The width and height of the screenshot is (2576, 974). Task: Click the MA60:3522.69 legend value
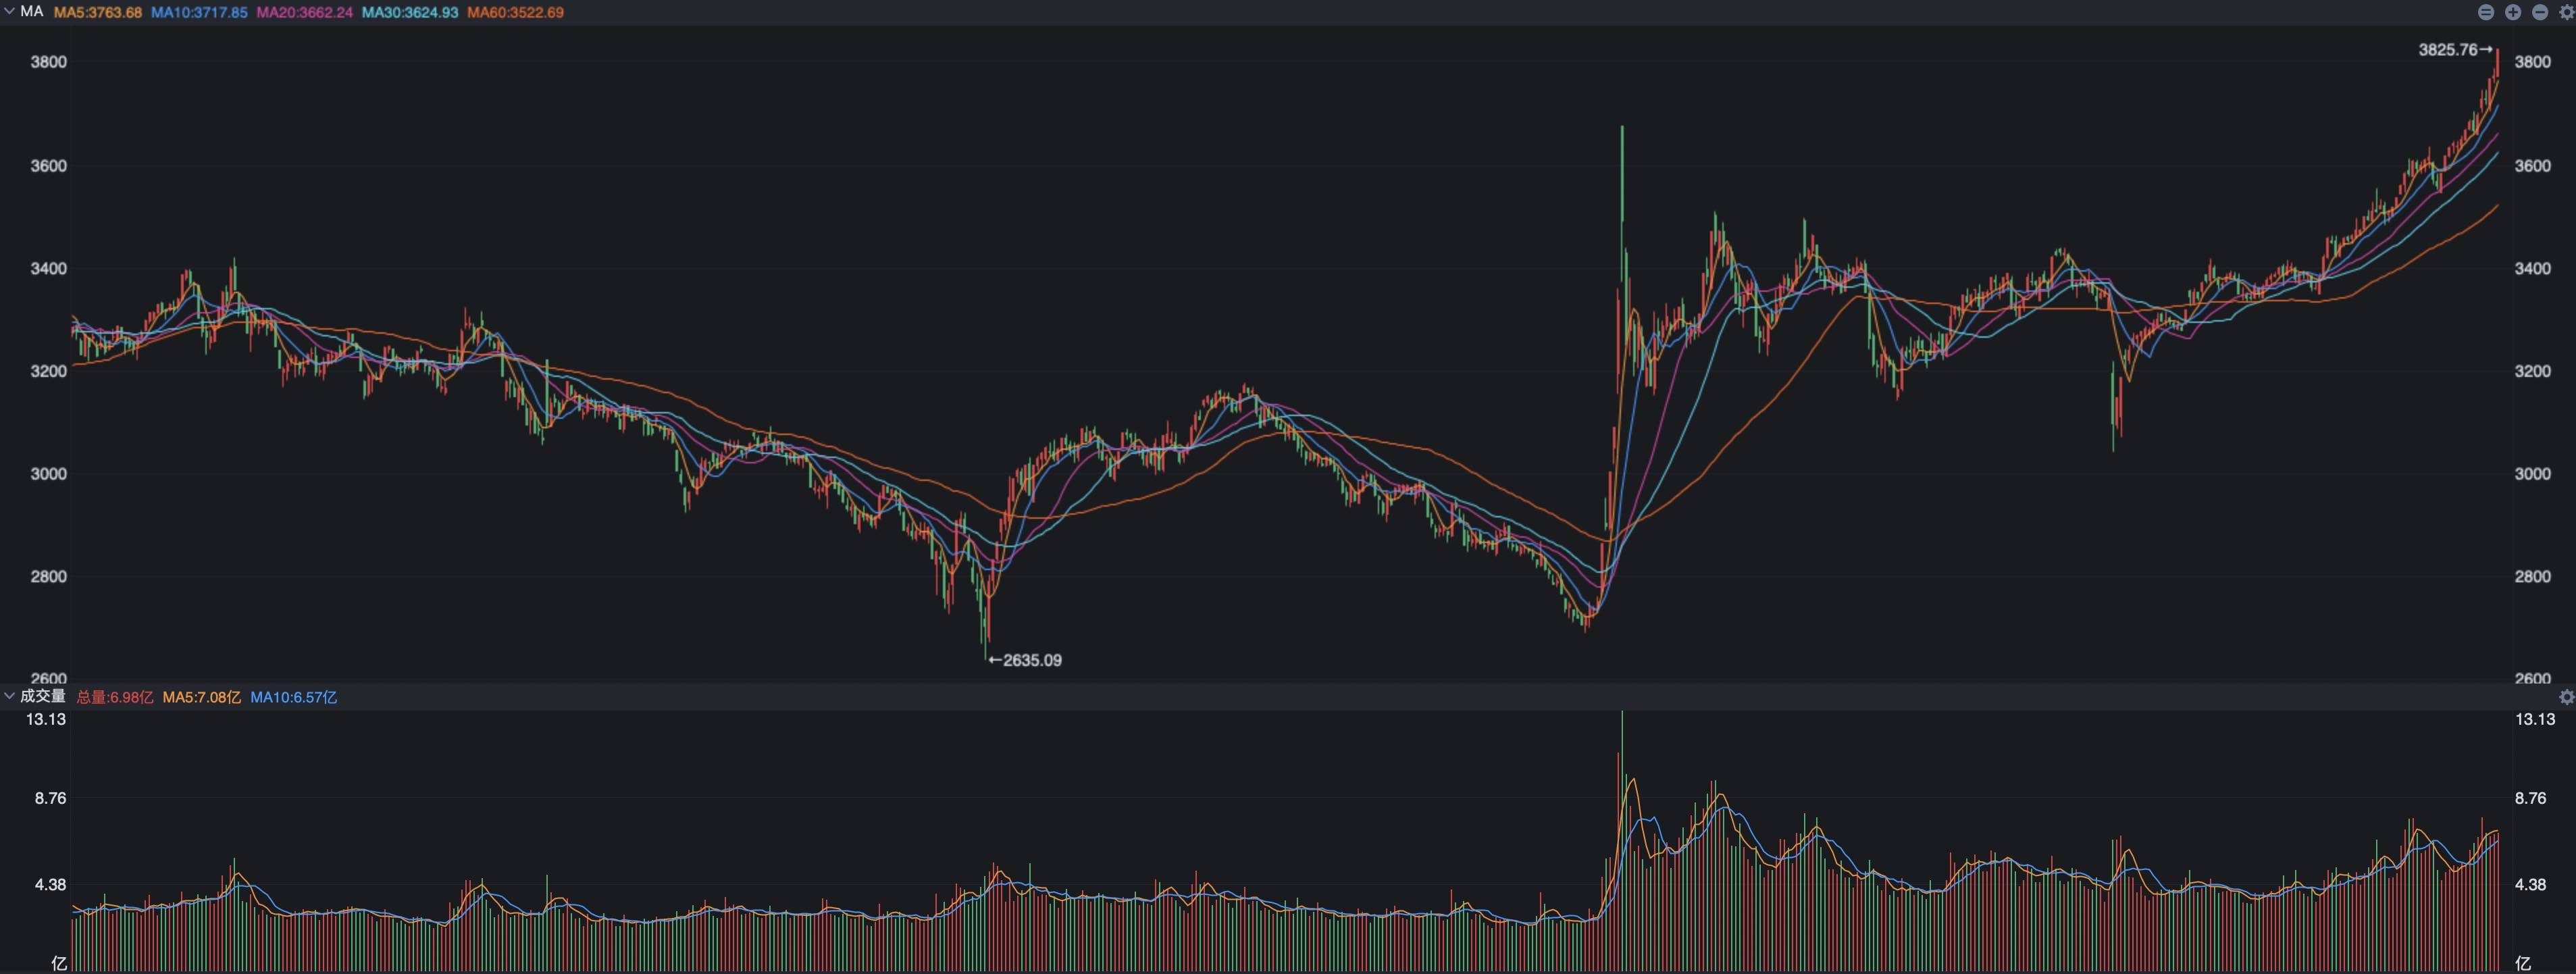pyautogui.click(x=516, y=13)
